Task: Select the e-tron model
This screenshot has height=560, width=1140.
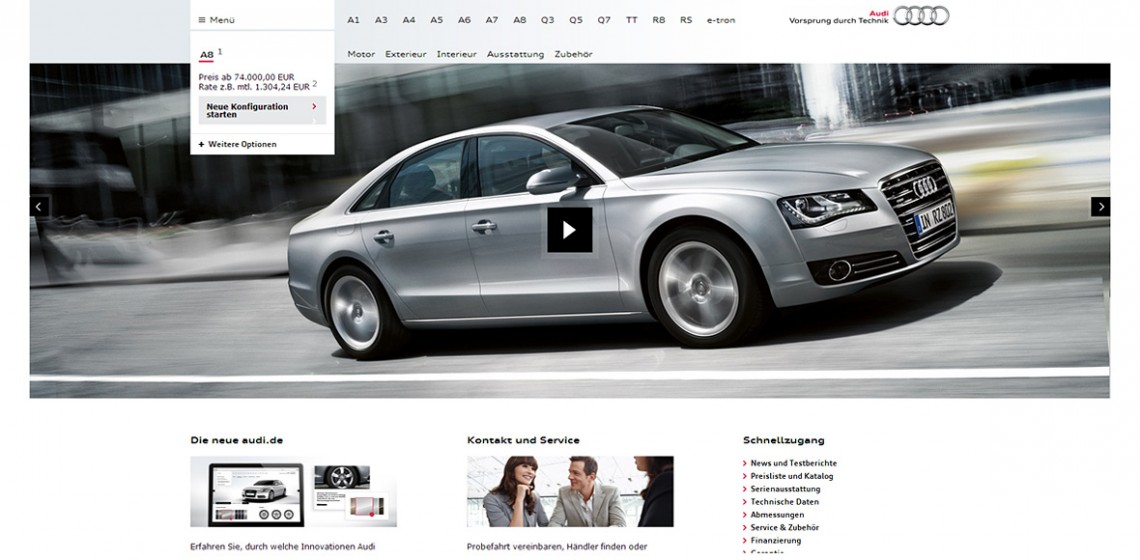Action: click(x=721, y=20)
